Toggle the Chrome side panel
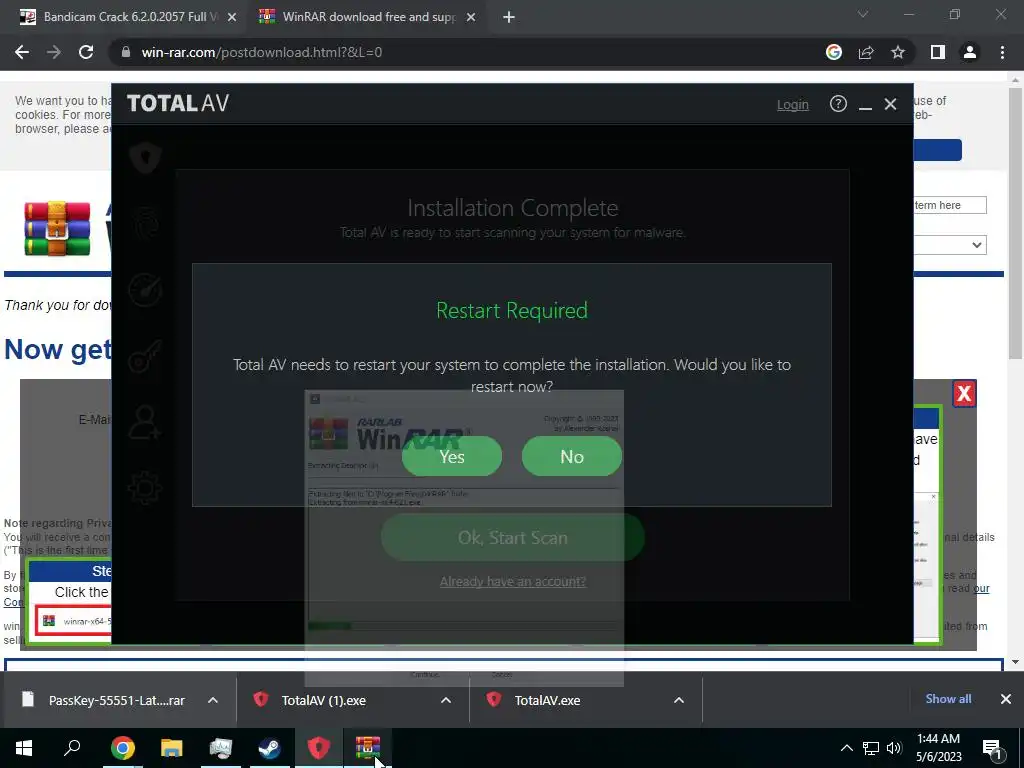 point(938,52)
